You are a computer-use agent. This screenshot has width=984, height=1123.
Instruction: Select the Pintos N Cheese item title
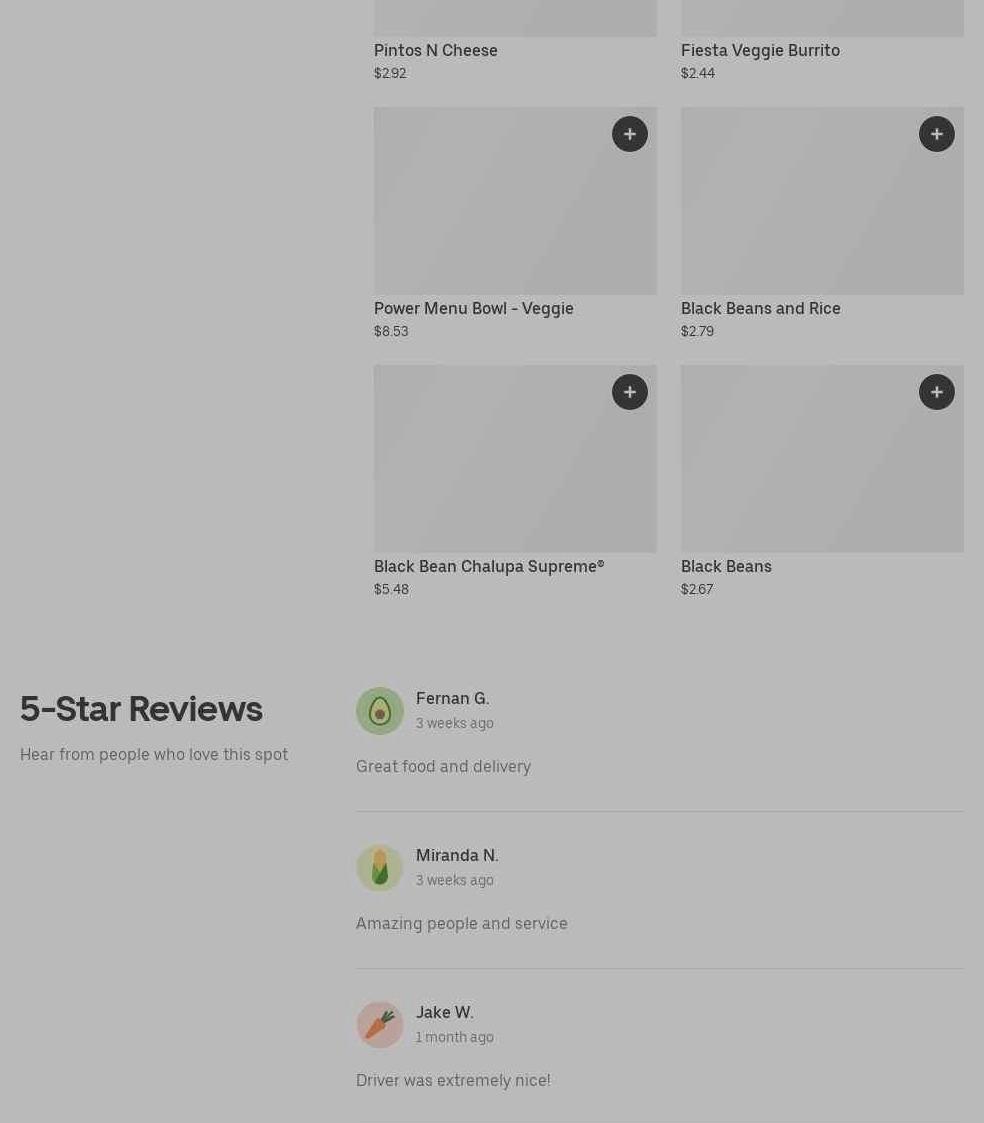pos(435,50)
